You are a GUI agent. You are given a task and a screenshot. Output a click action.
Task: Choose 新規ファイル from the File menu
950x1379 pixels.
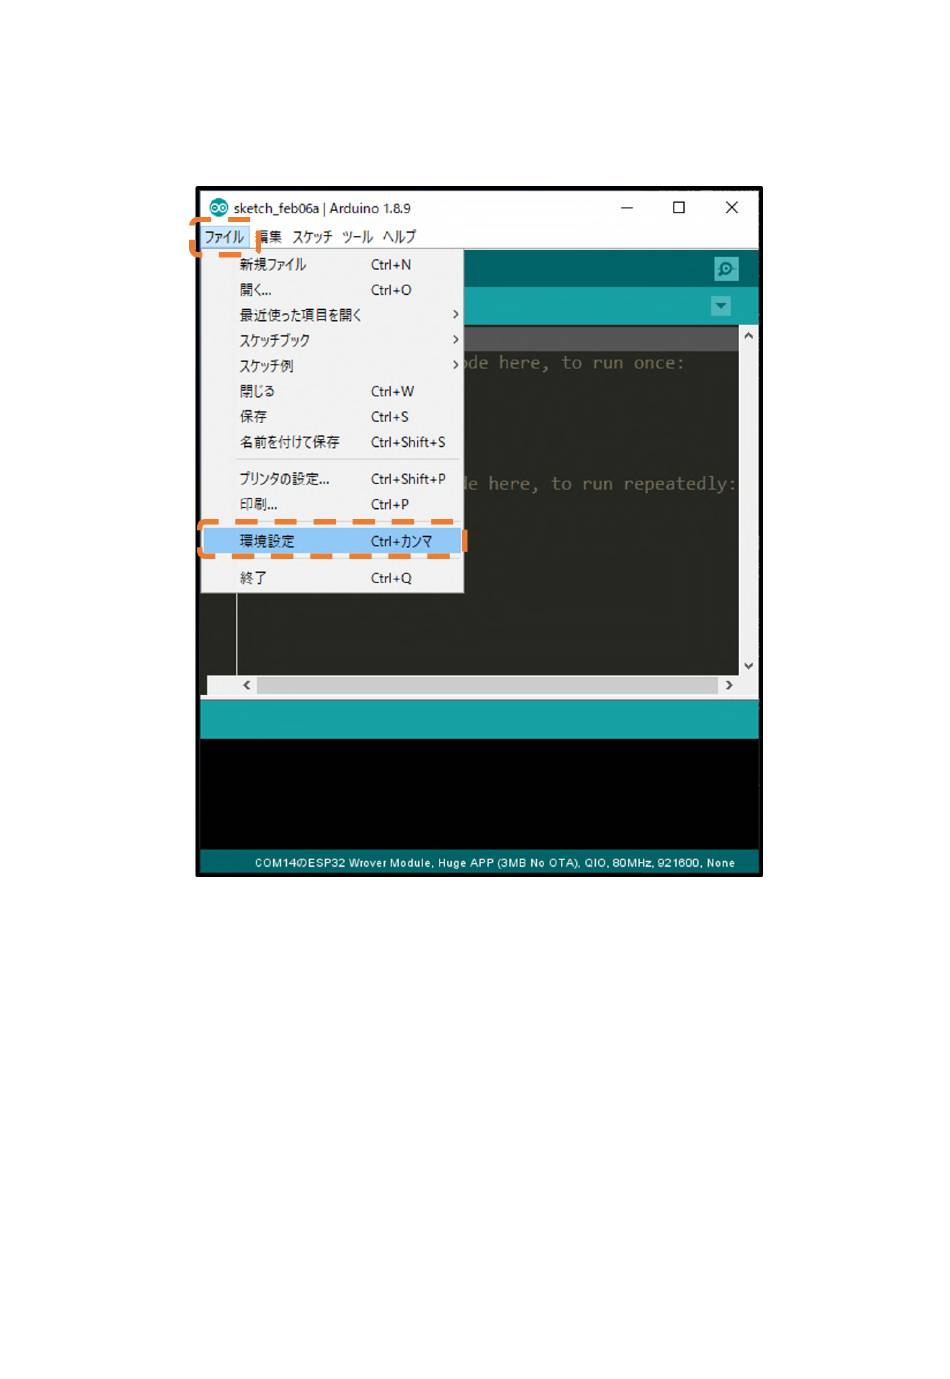pos(332,265)
